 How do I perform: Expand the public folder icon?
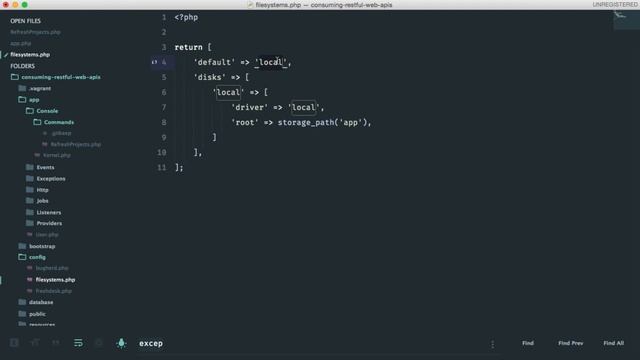(x=22, y=314)
